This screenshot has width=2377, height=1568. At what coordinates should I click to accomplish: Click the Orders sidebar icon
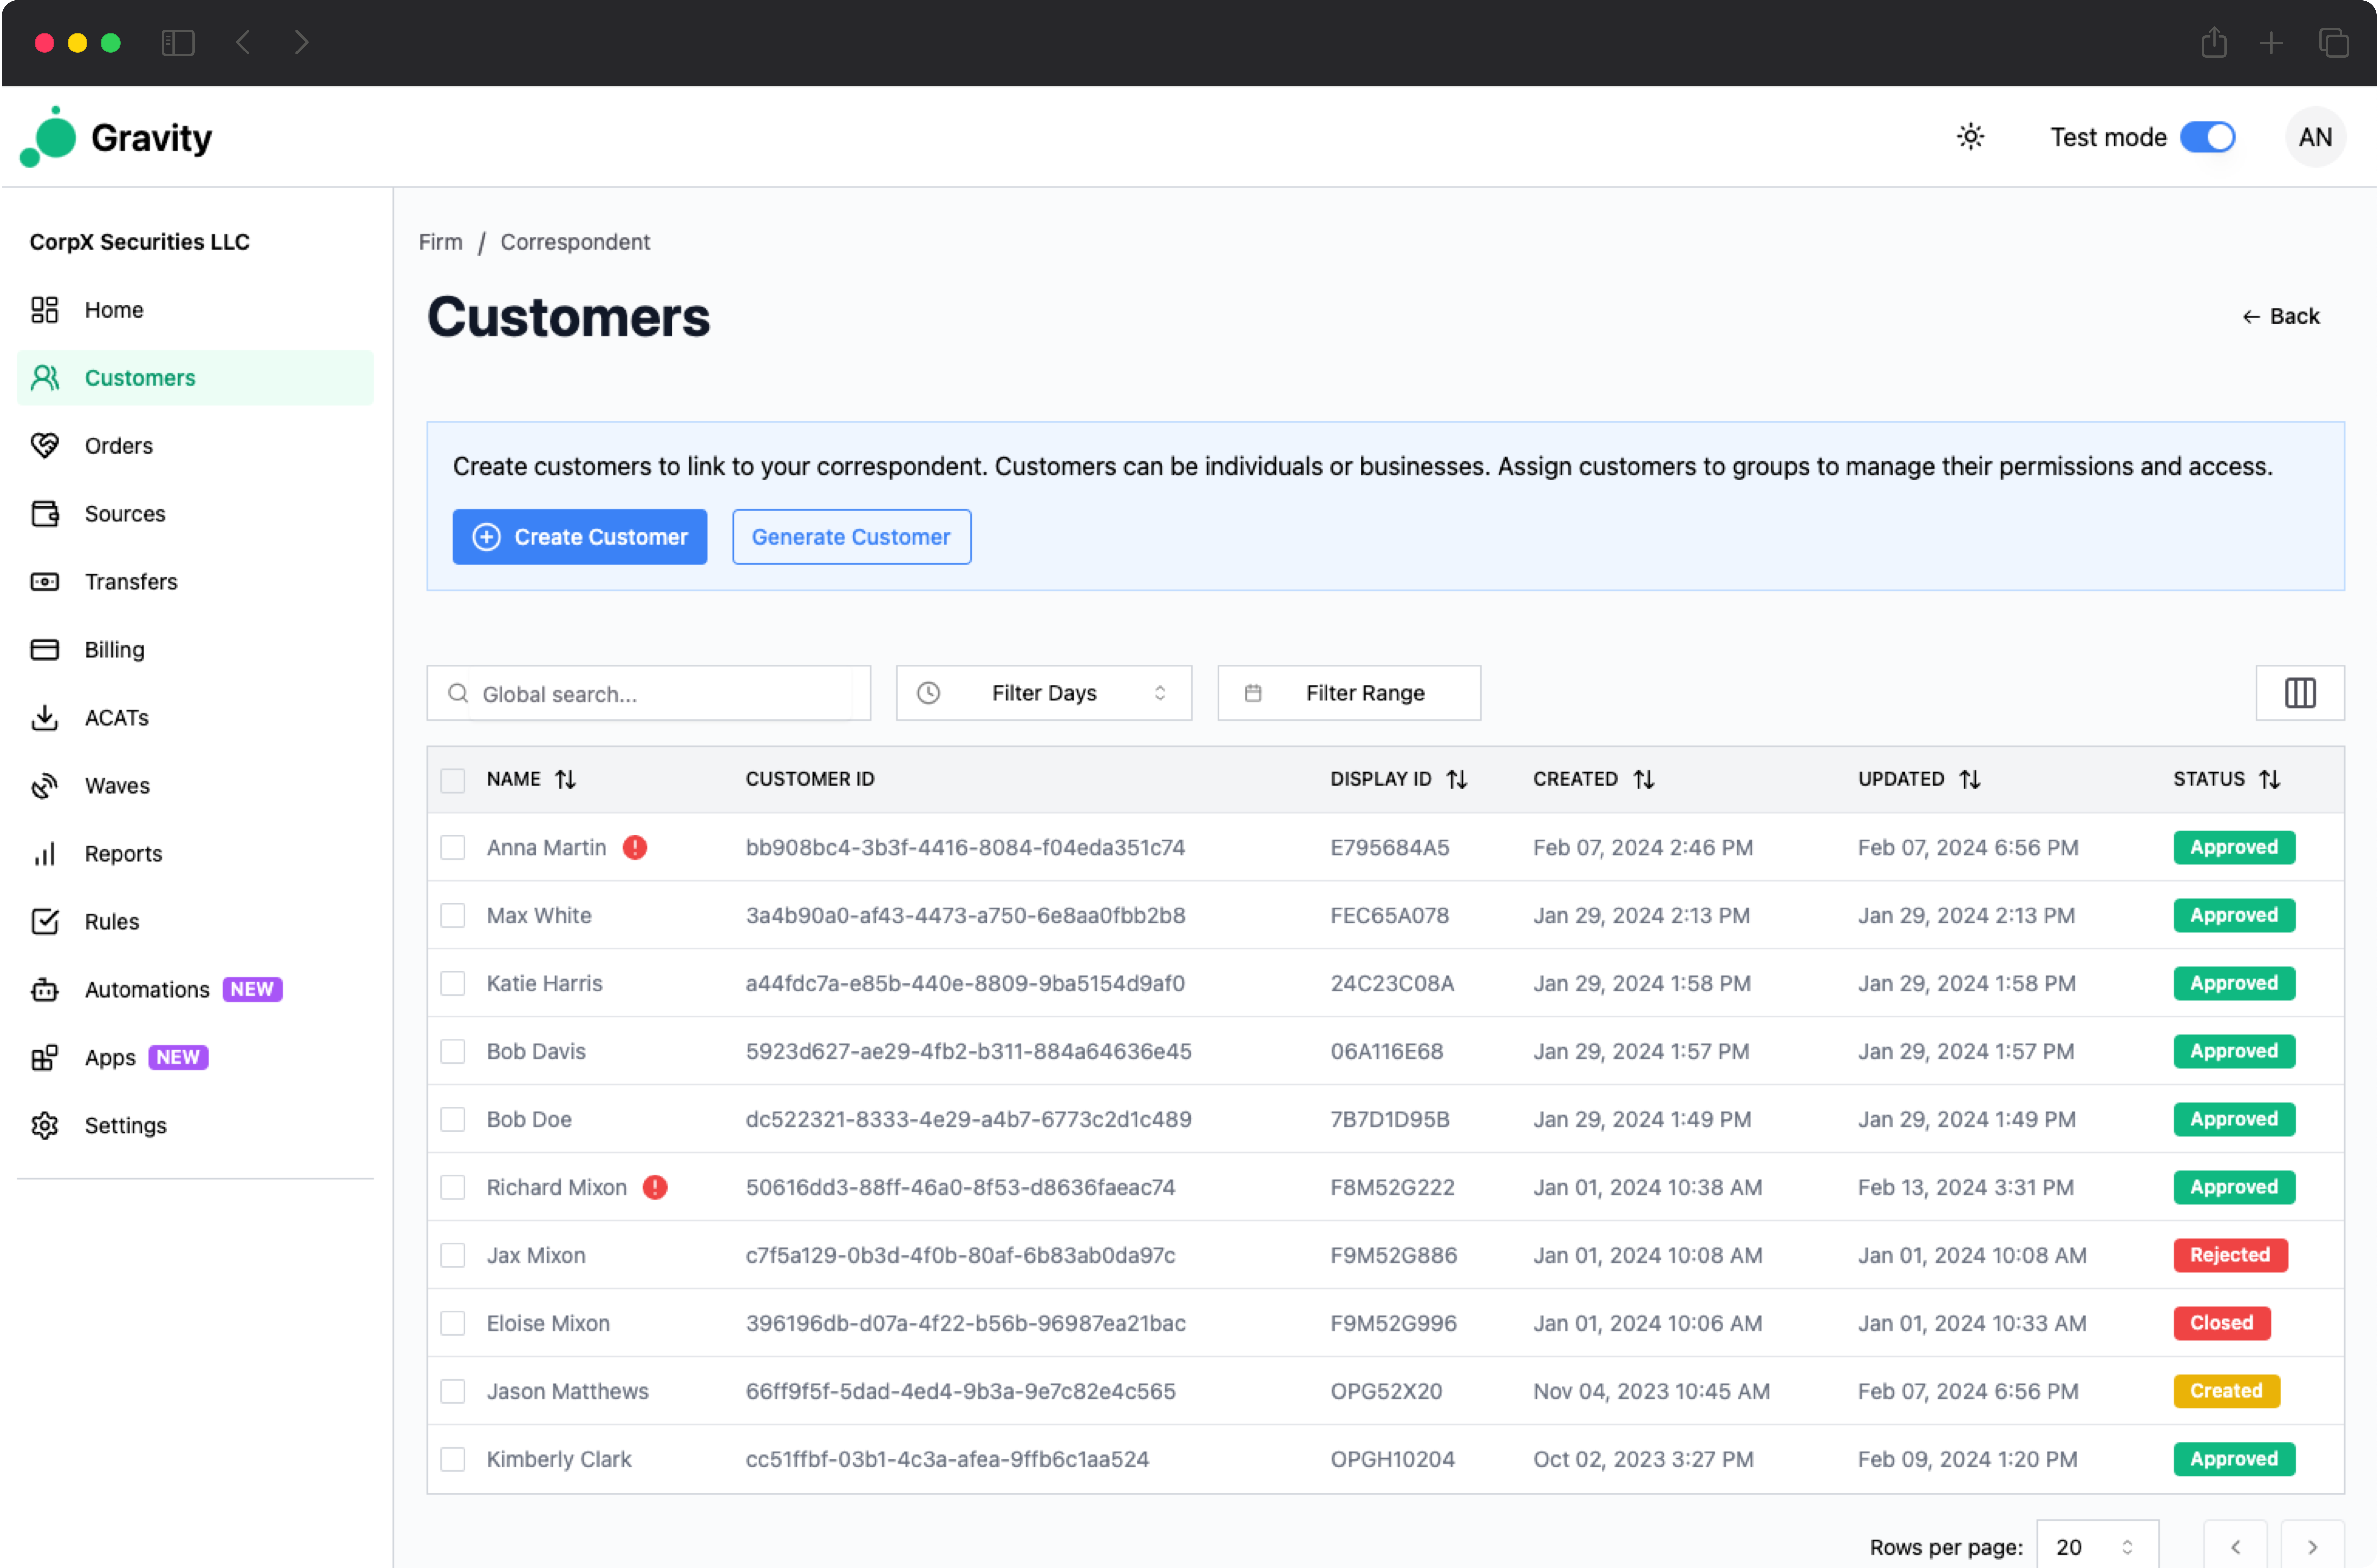45,446
